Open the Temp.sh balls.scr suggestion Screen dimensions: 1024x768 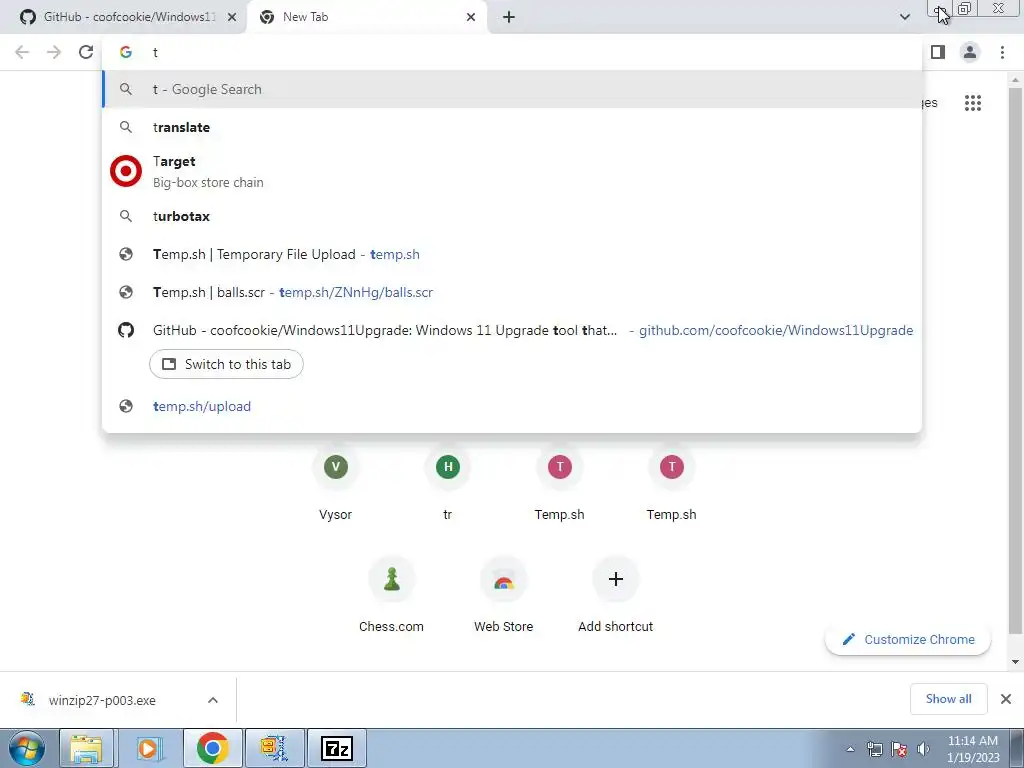(512, 292)
